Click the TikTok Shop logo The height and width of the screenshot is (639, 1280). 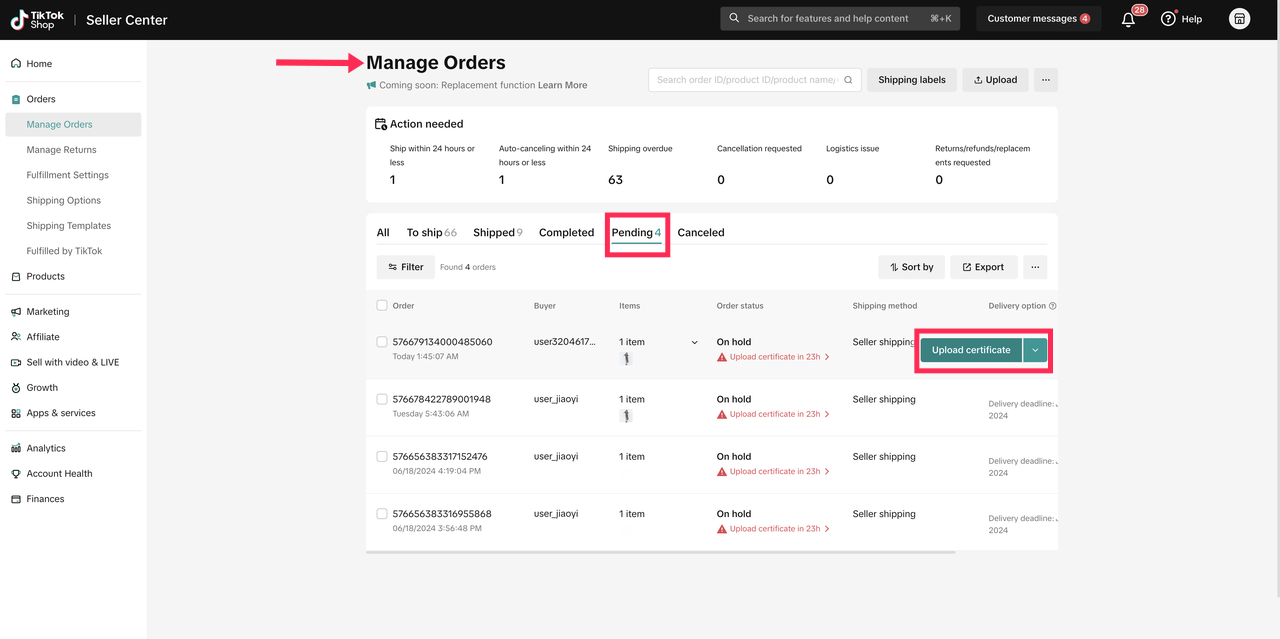tap(38, 20)
